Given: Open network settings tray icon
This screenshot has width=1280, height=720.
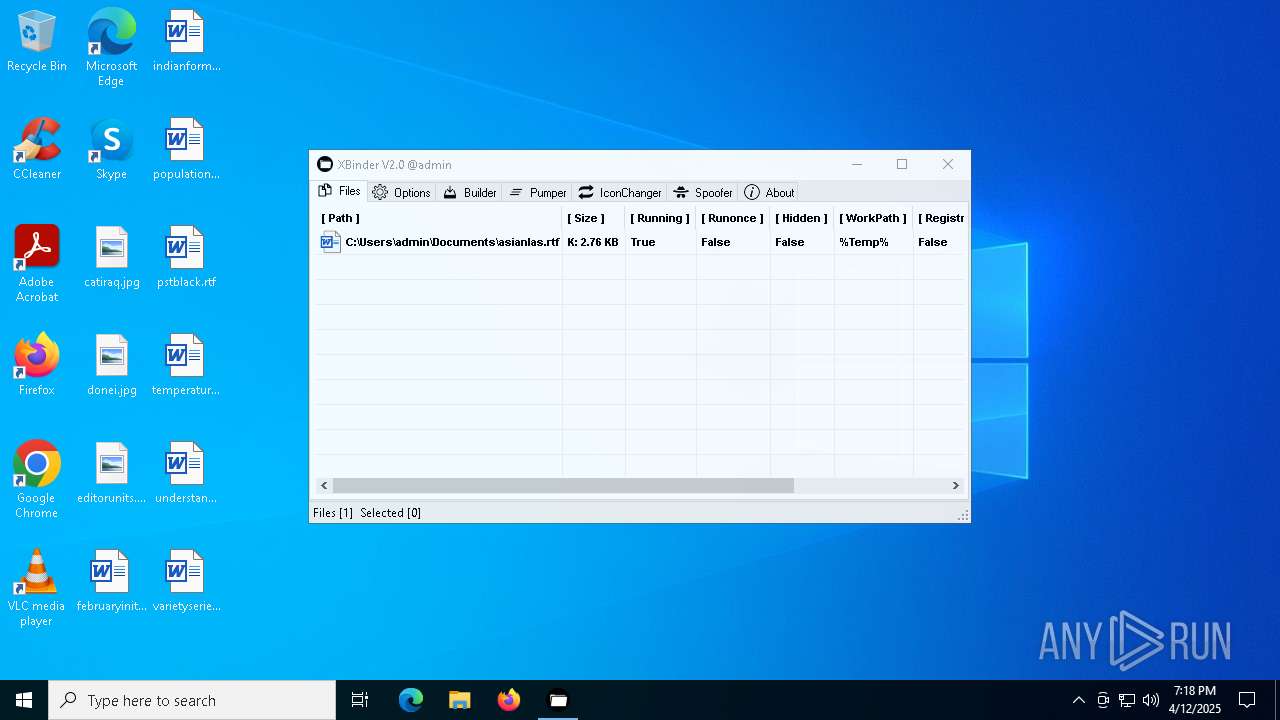Looking at the screenshot, I should pos(1127,700).
